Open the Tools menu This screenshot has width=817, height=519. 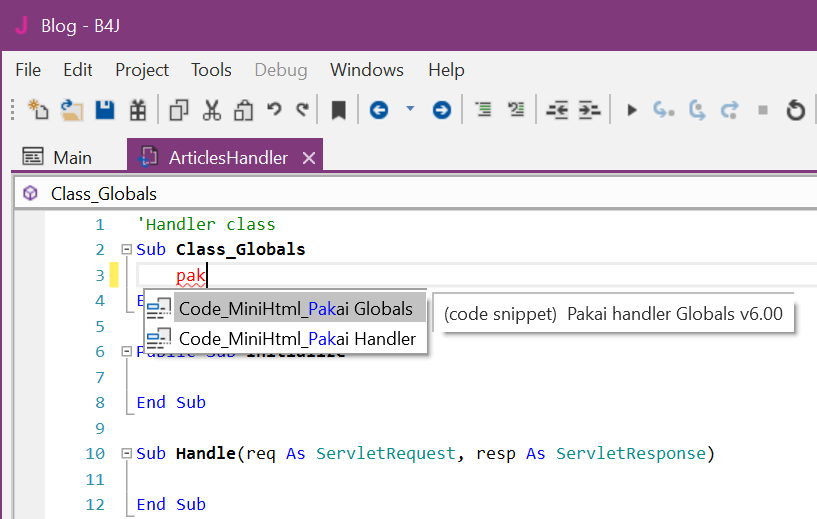(211, 70)
